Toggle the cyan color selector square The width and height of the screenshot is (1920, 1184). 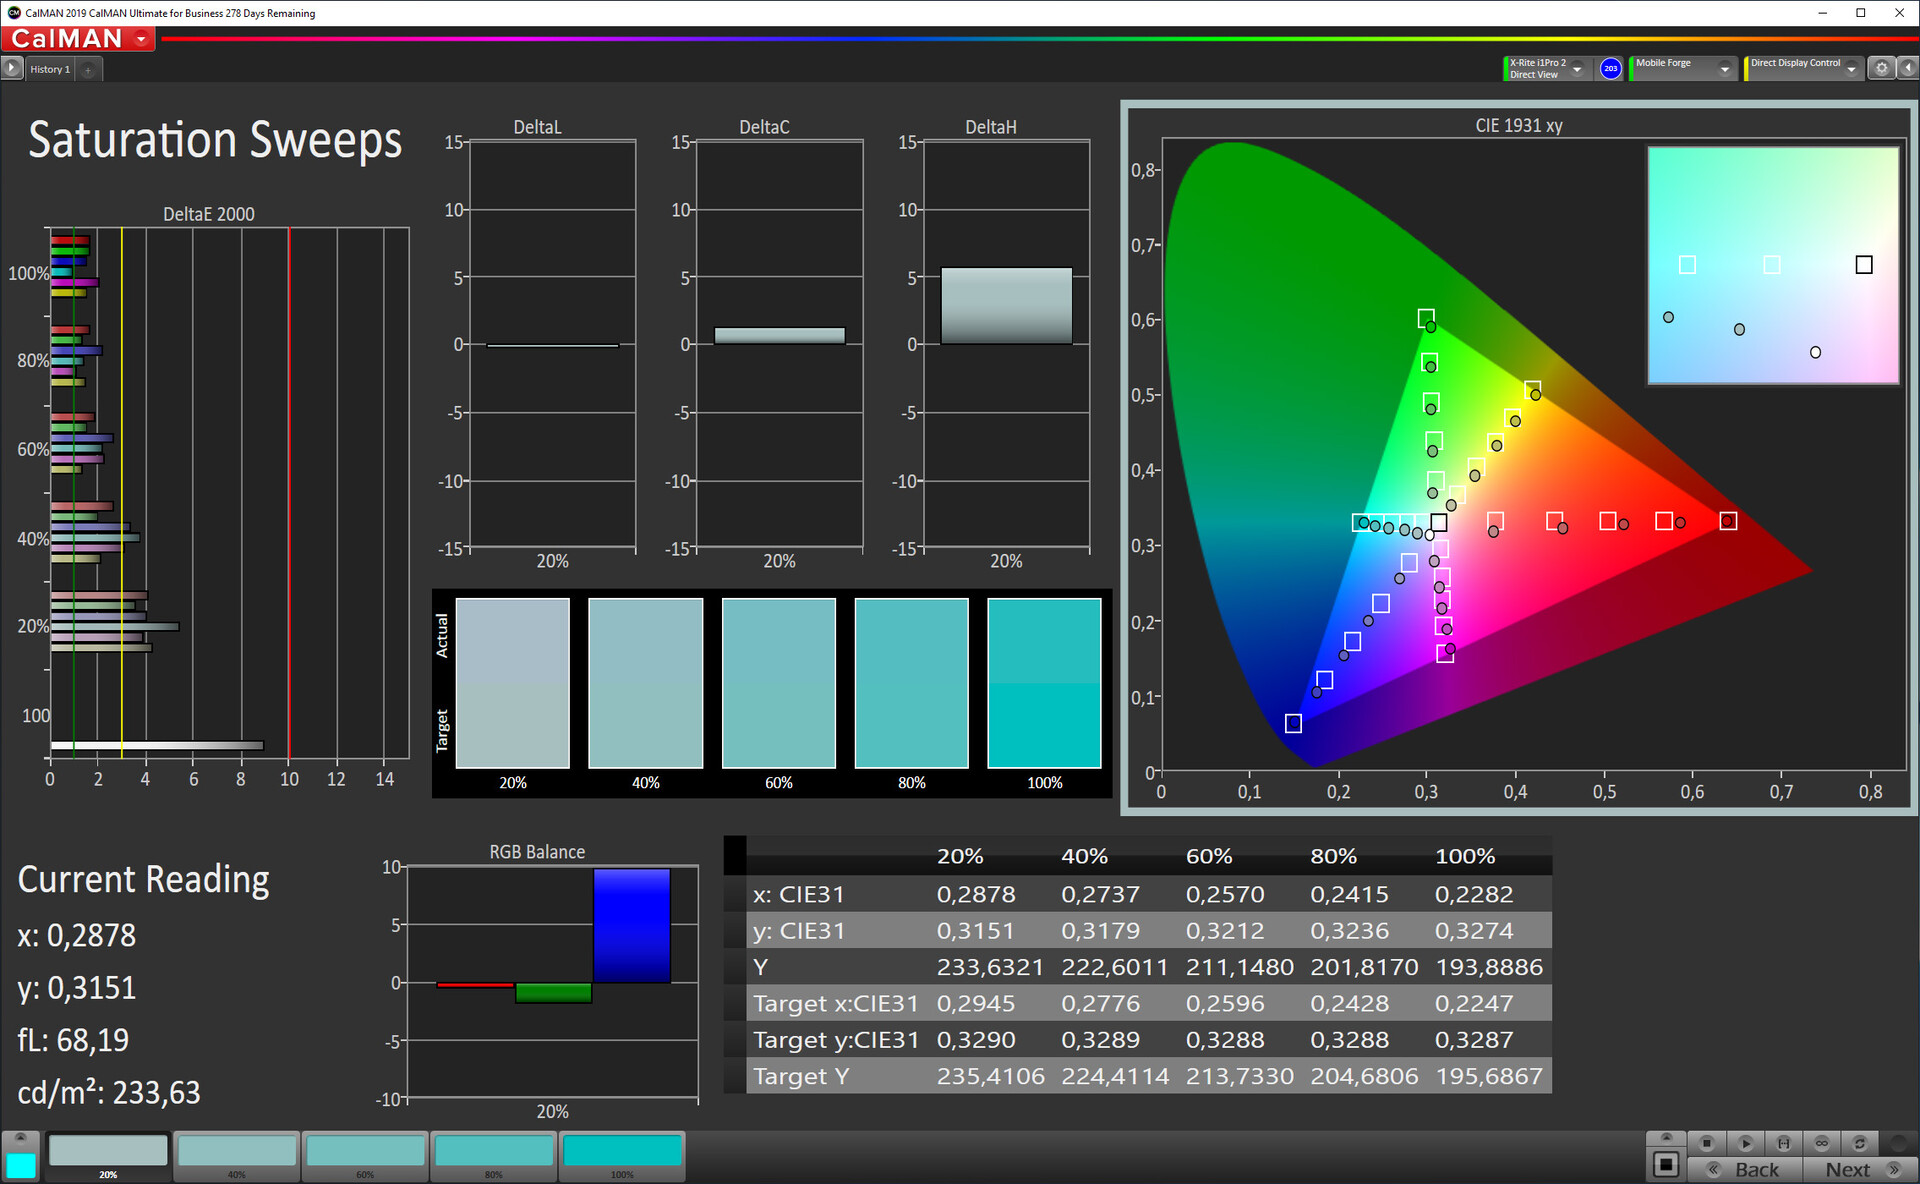(x=20, y=1165)
